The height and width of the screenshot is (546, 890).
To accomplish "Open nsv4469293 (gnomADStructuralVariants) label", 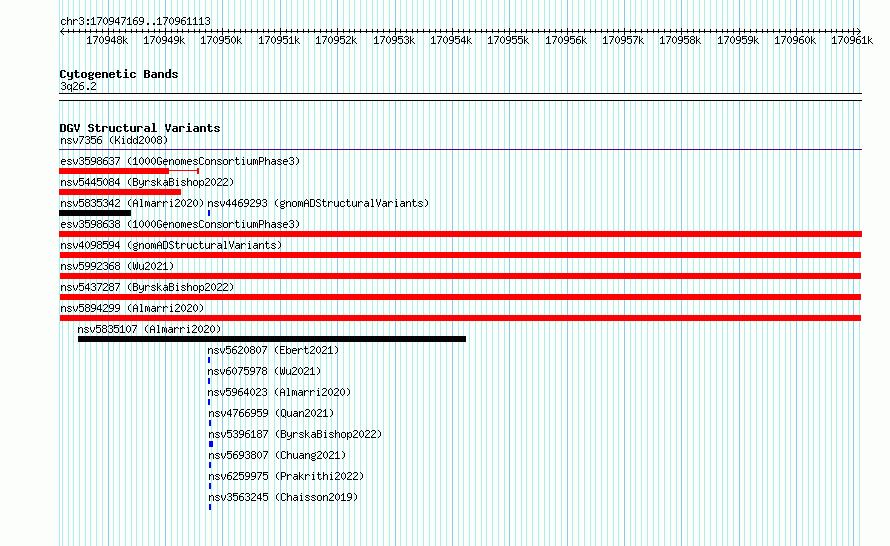I will pos(318,203).
